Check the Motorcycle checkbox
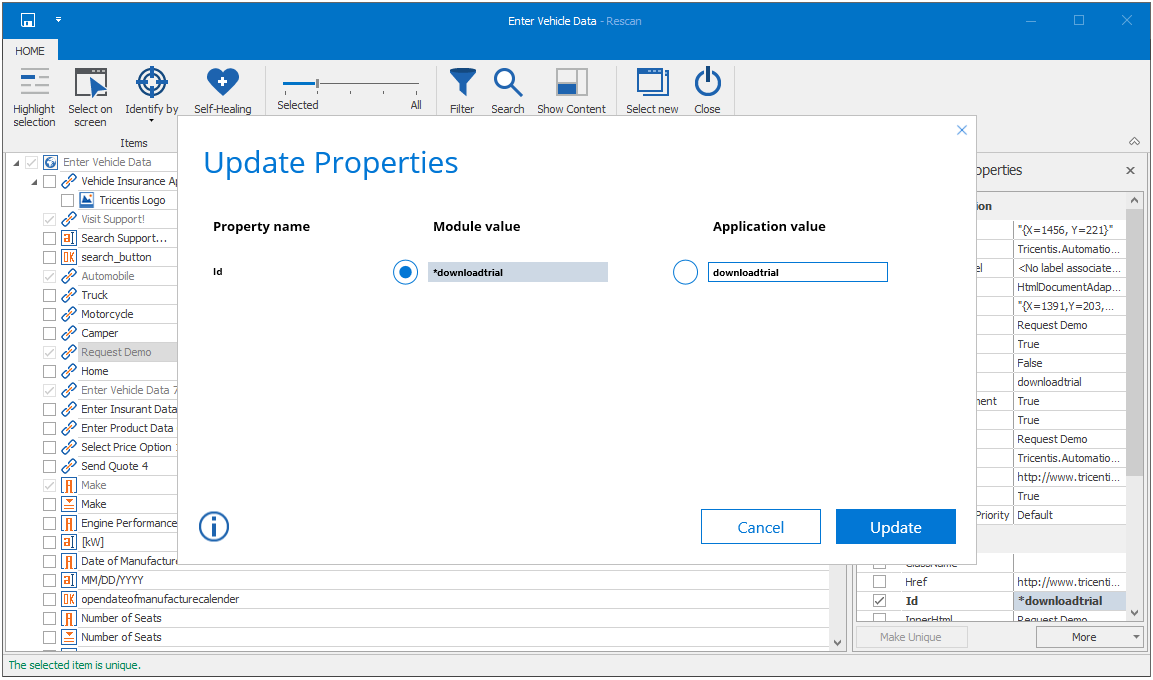Viewport: 1153px width, 680px height. coord(49,315)
